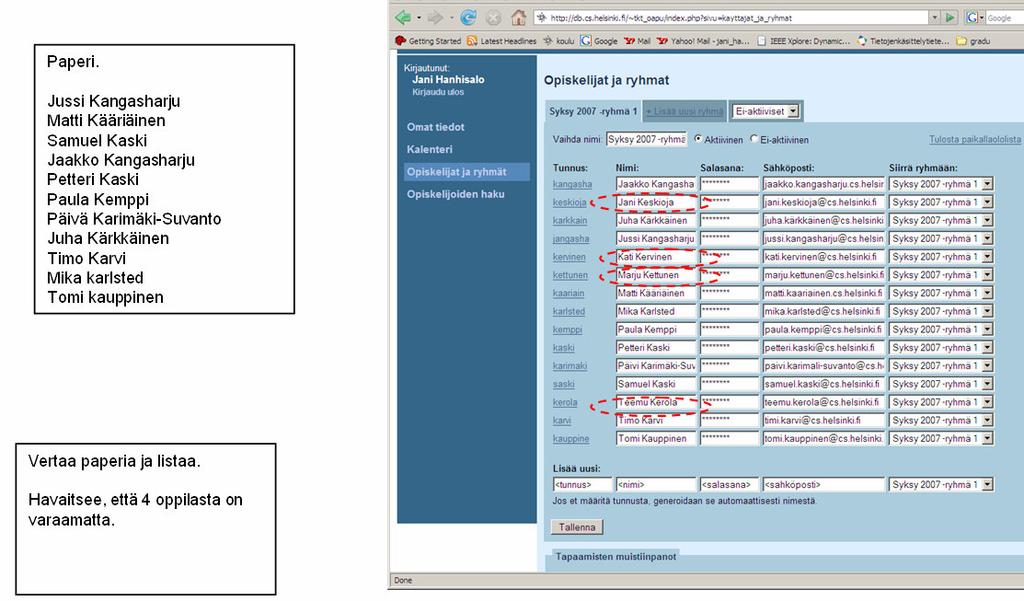Click the Kirjaudu ulos link
This screenshot has height=601, width=1024.
pyautogui.click(x=438, y=92)
